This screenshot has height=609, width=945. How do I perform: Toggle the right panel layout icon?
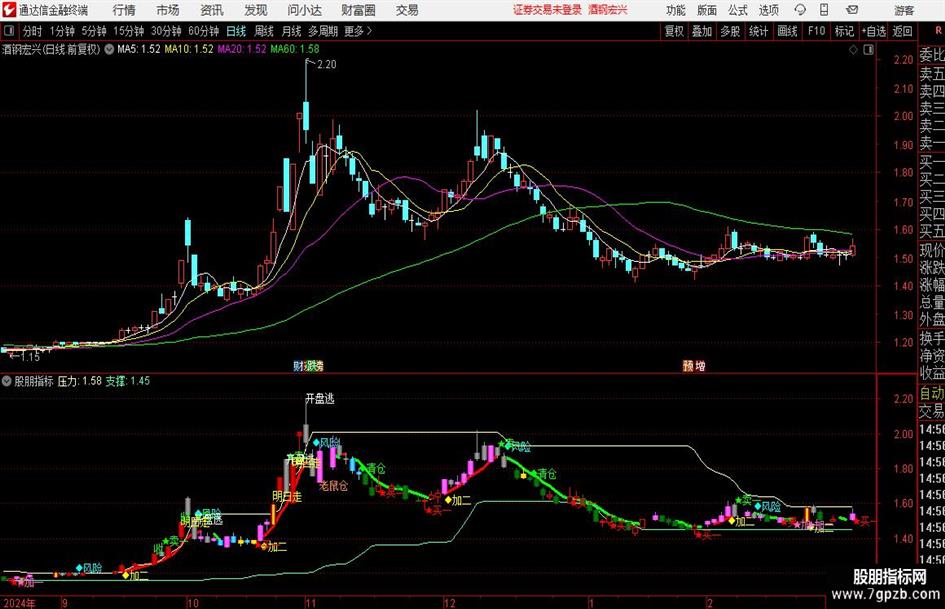point(868,50)
